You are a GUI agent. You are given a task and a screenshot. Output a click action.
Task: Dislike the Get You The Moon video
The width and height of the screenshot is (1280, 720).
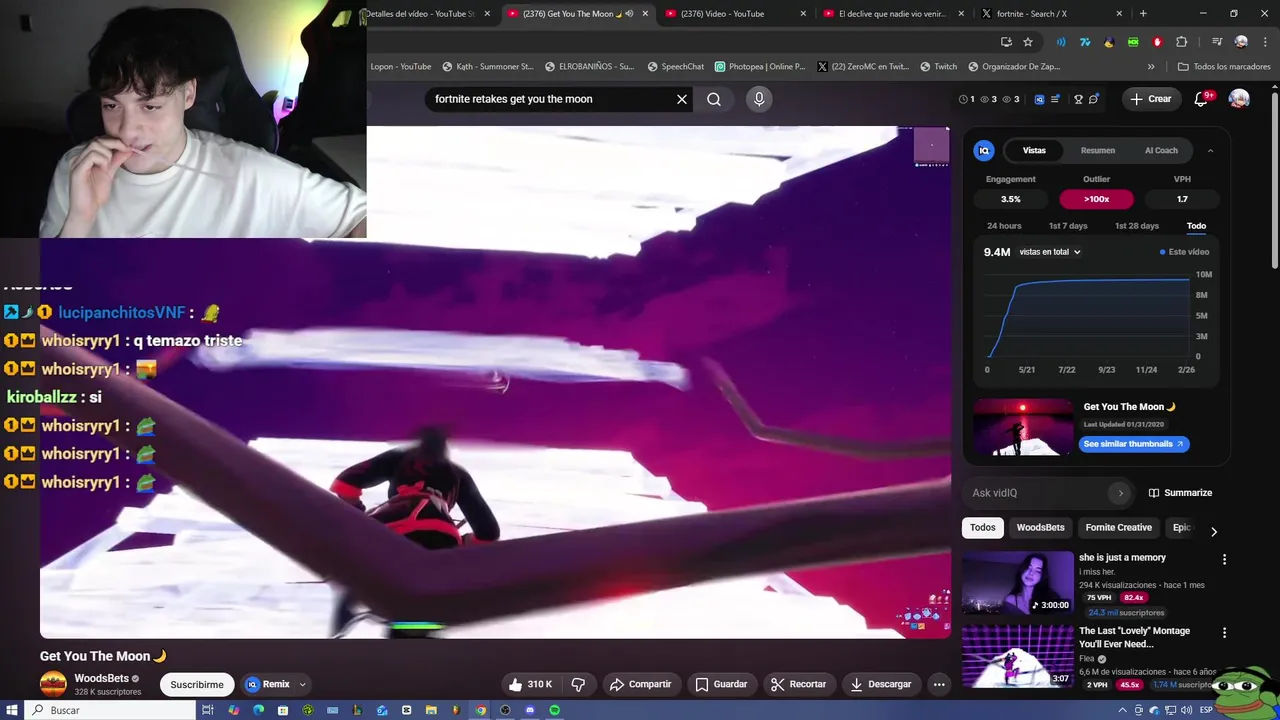coord(578,684)
